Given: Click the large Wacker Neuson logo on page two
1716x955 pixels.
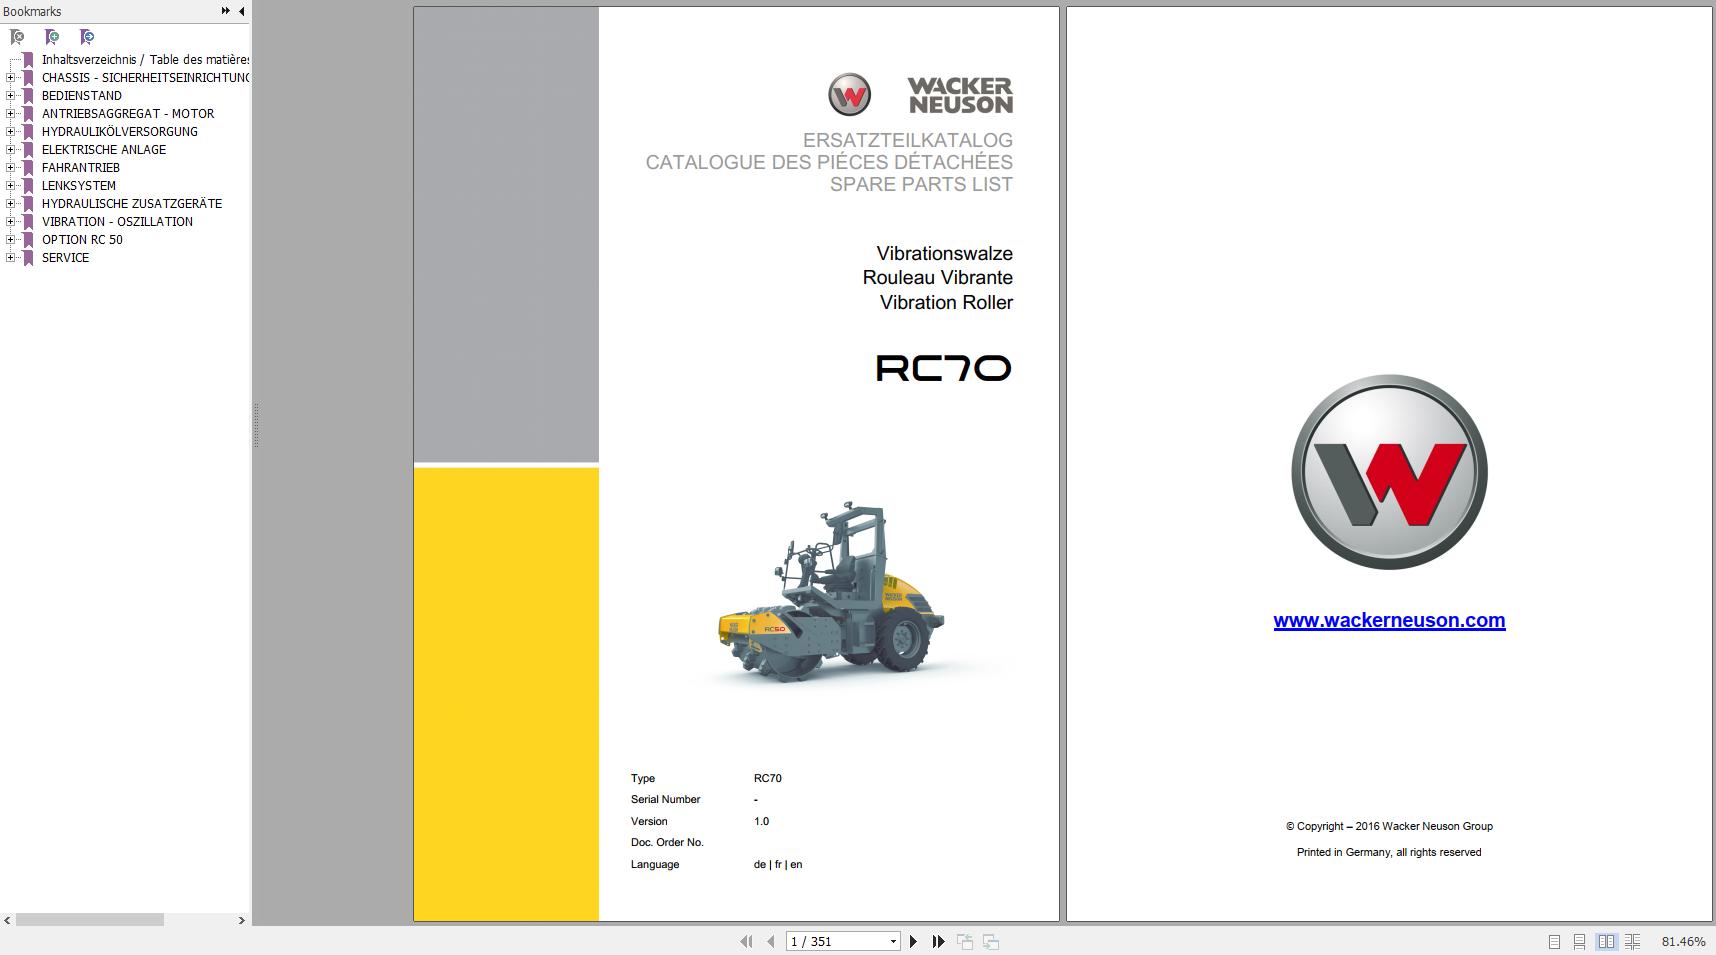Looking at the screenshot, I should click(x=1389, y=472).
